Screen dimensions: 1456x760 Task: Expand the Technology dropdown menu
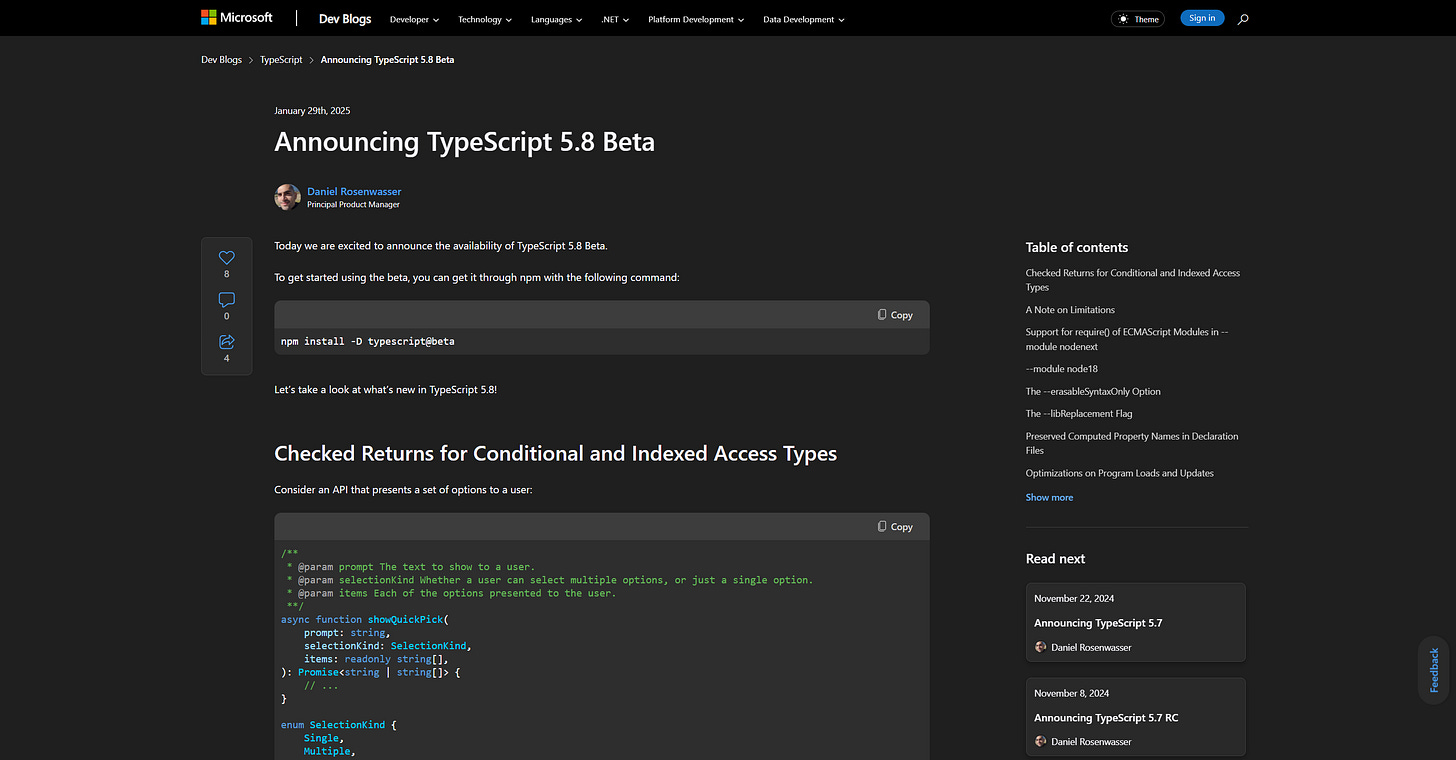tap(485, 20)
